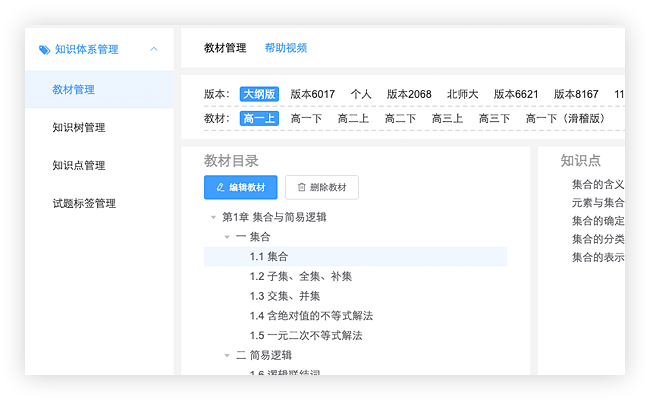The image size is (650, 400).
Task: Collapse the 知识体系管理 sidebar menu chevron
Action: 153,49
